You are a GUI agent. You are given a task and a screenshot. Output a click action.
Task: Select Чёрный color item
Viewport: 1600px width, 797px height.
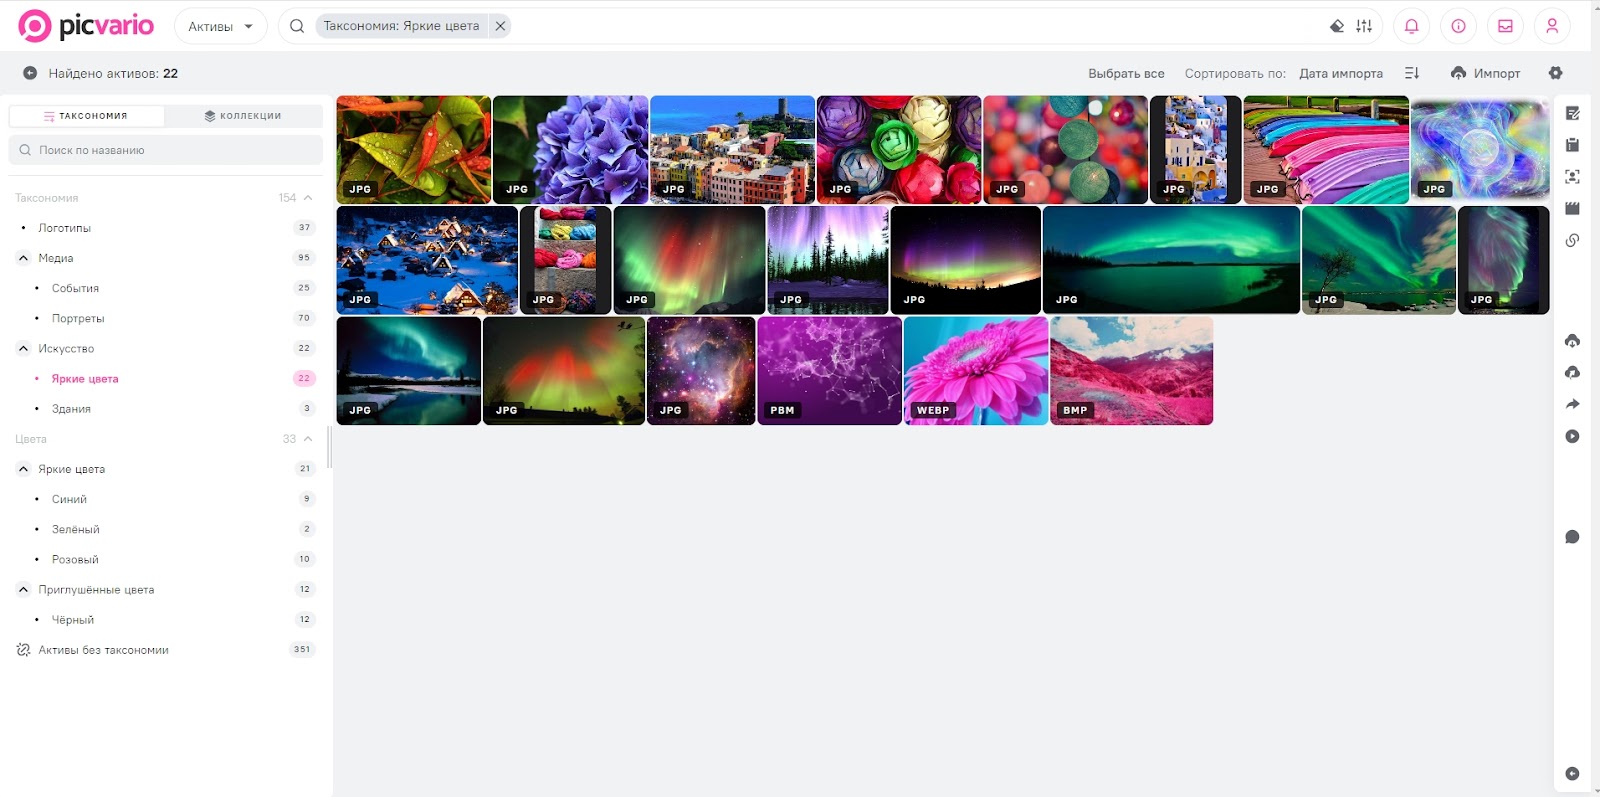[x=73, y=620]
